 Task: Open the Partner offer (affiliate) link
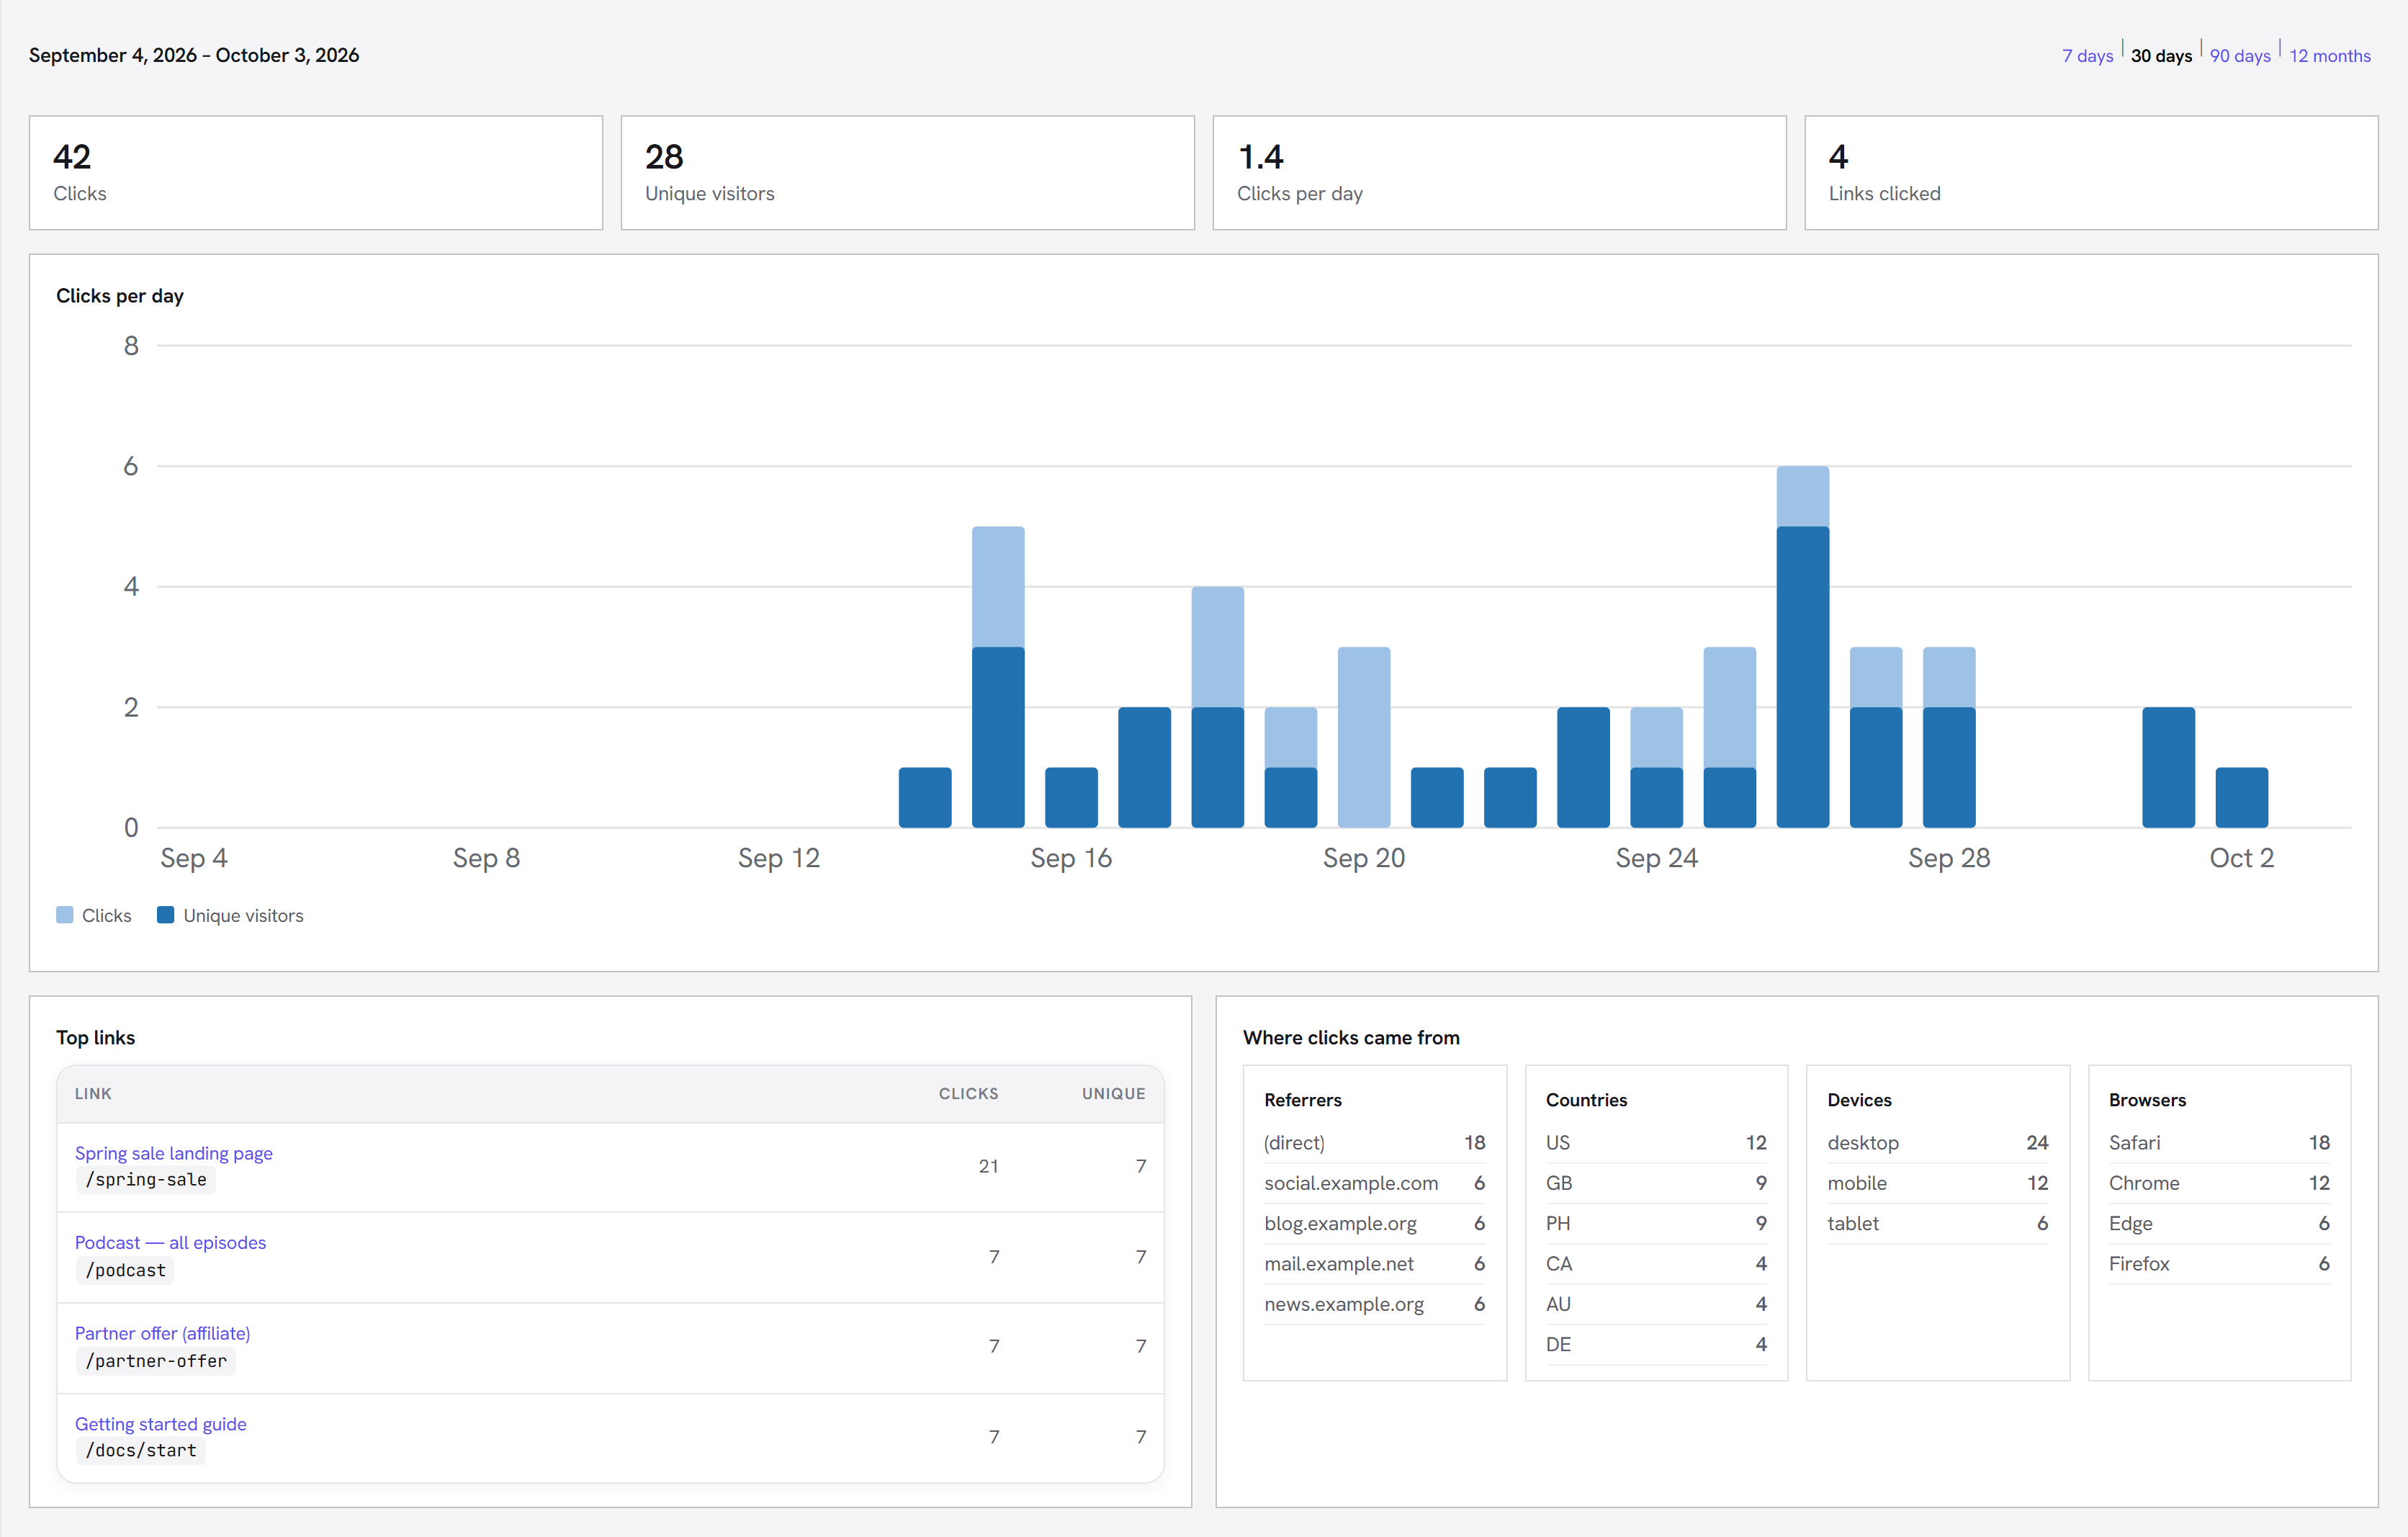pos(162,1333)
